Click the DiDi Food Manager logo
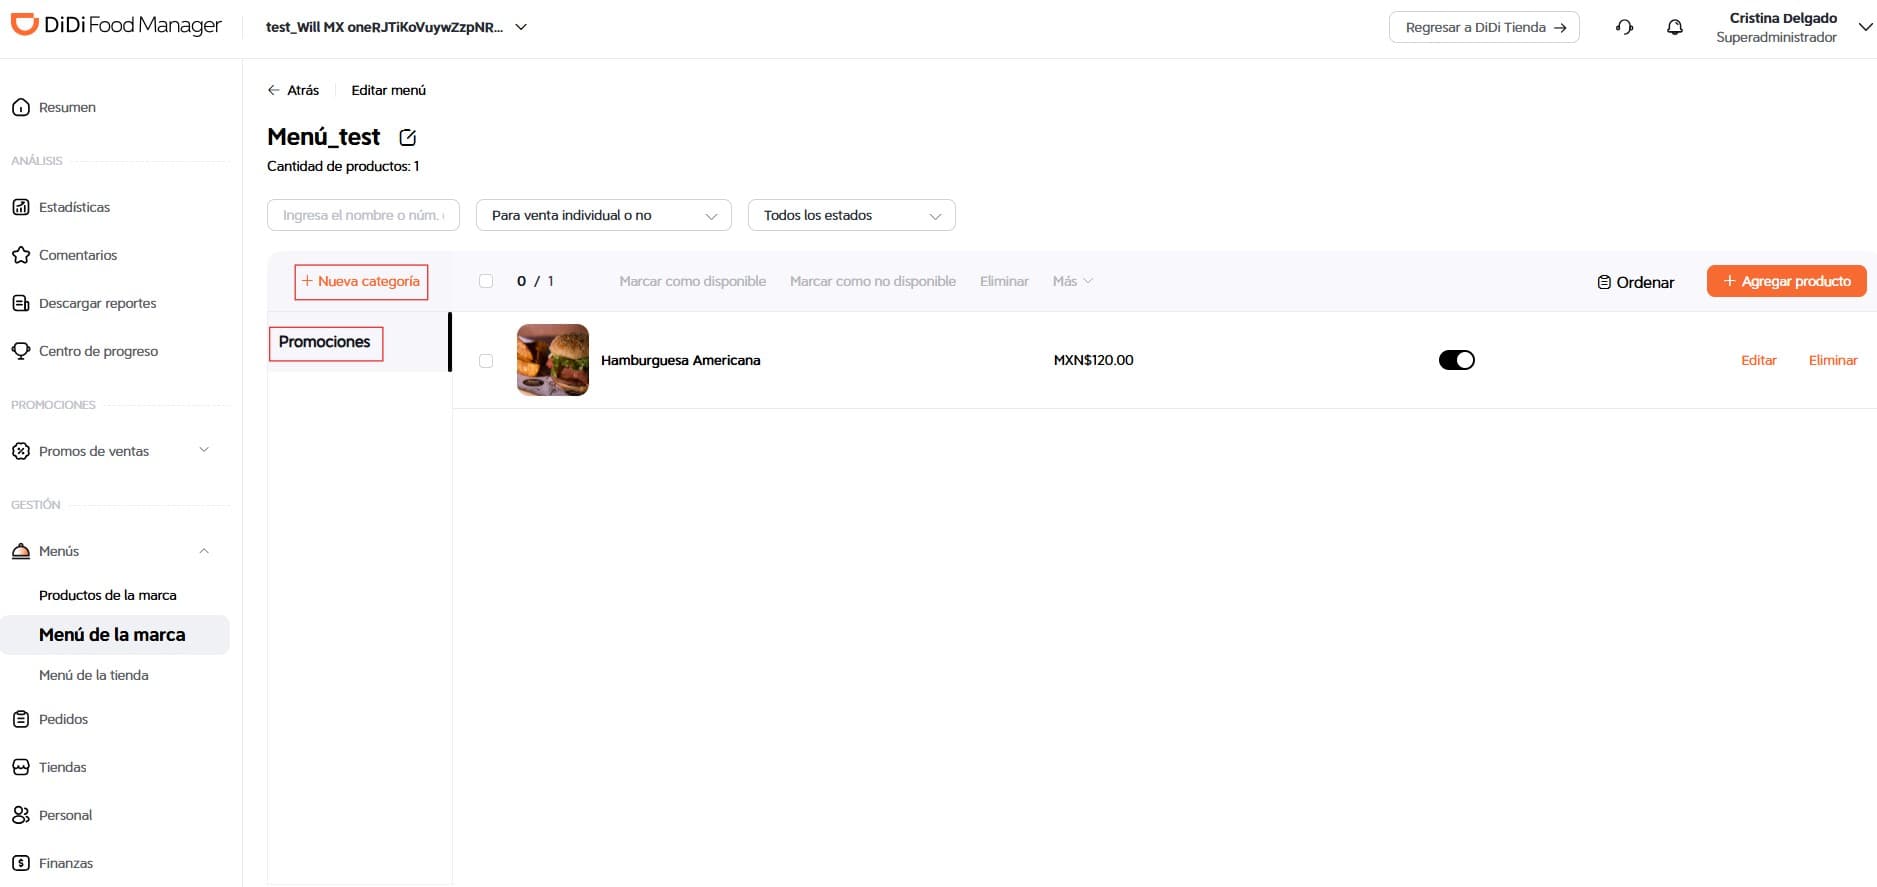Image resolution: width=1877 pixels, height=887 pixels. 116,25
